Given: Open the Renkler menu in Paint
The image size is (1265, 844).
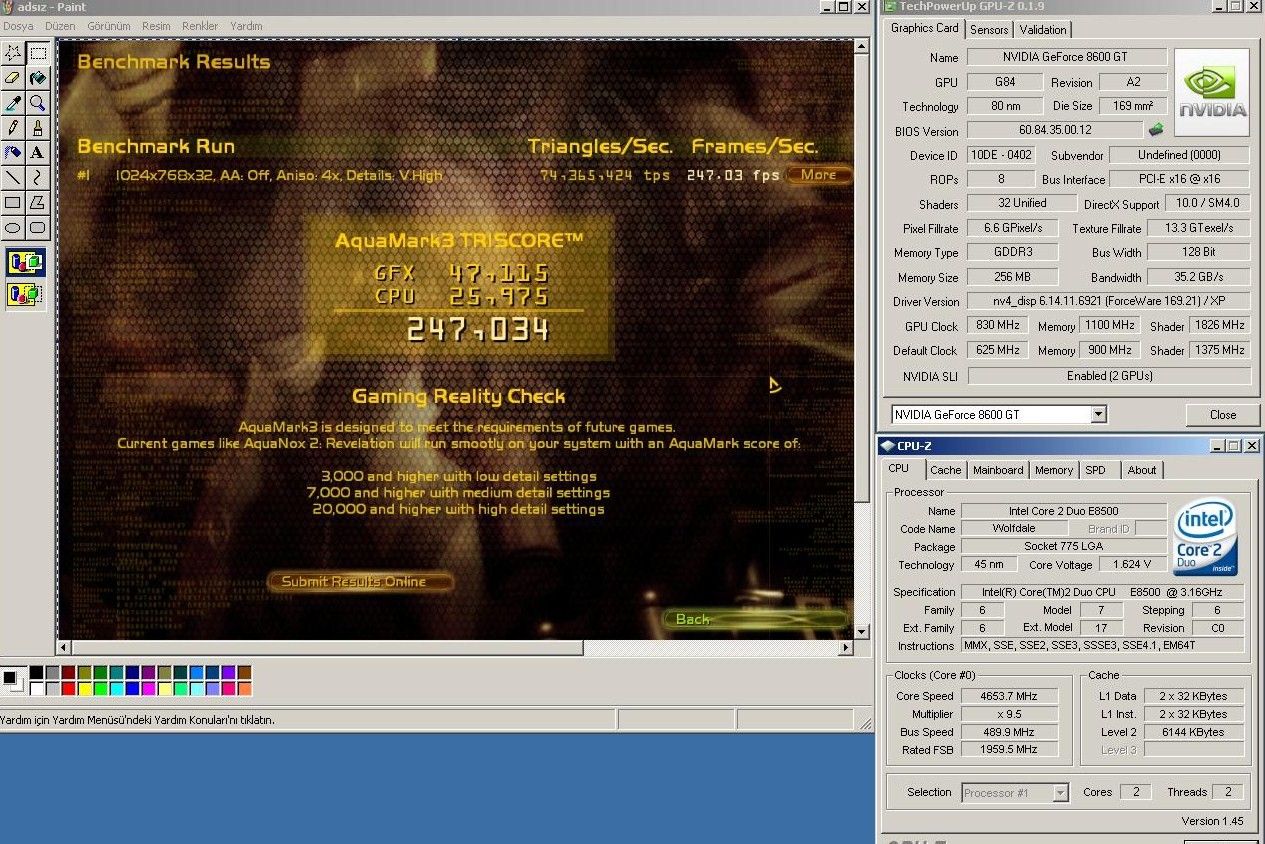Looking at the screenshot, I should tap(200, 26).
